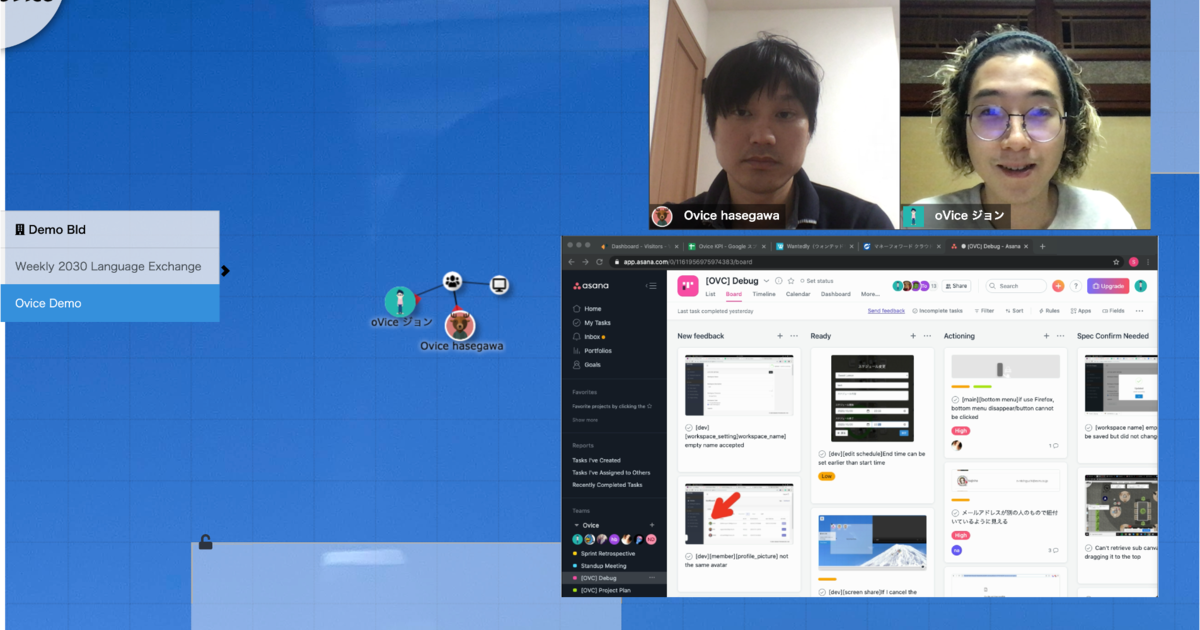
Task: Open the Fields customization
Action: [x=1114, y=311]
